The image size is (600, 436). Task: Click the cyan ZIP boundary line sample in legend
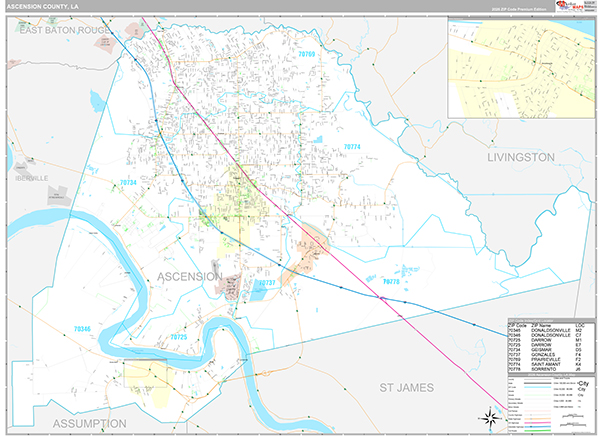point(537,387)
